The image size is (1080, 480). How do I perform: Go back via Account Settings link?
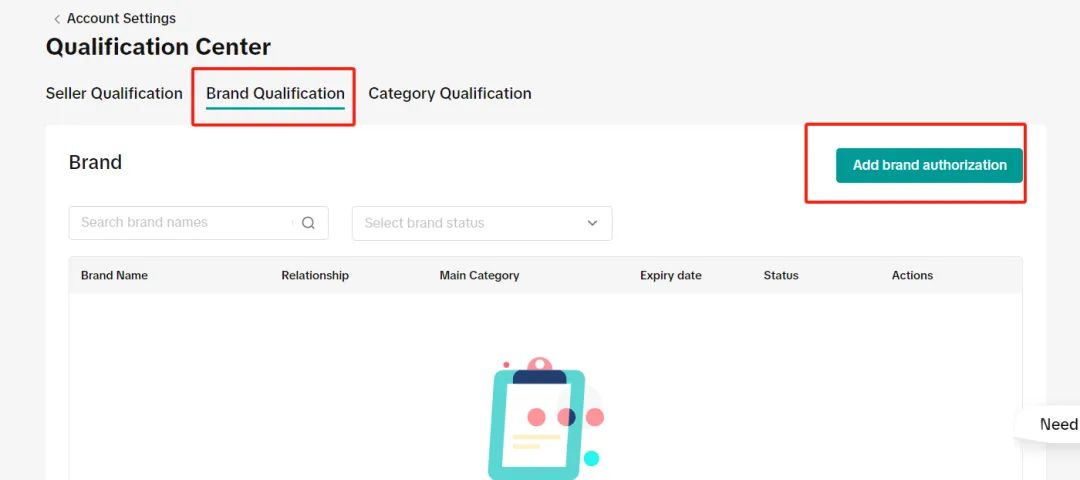pyautogui.click(x=121, y=19)
